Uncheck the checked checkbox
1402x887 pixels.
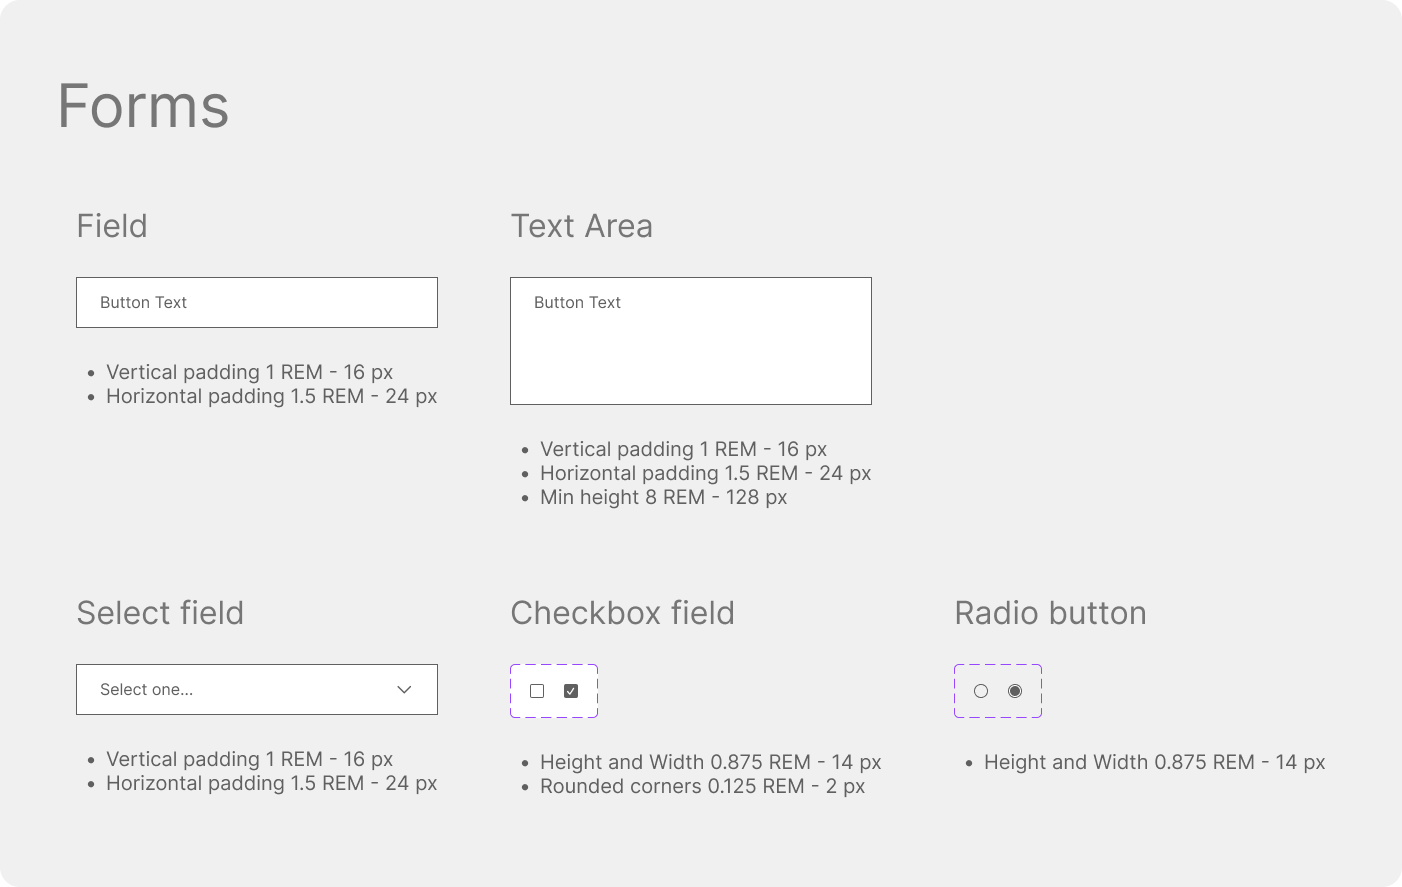(571, 691)
